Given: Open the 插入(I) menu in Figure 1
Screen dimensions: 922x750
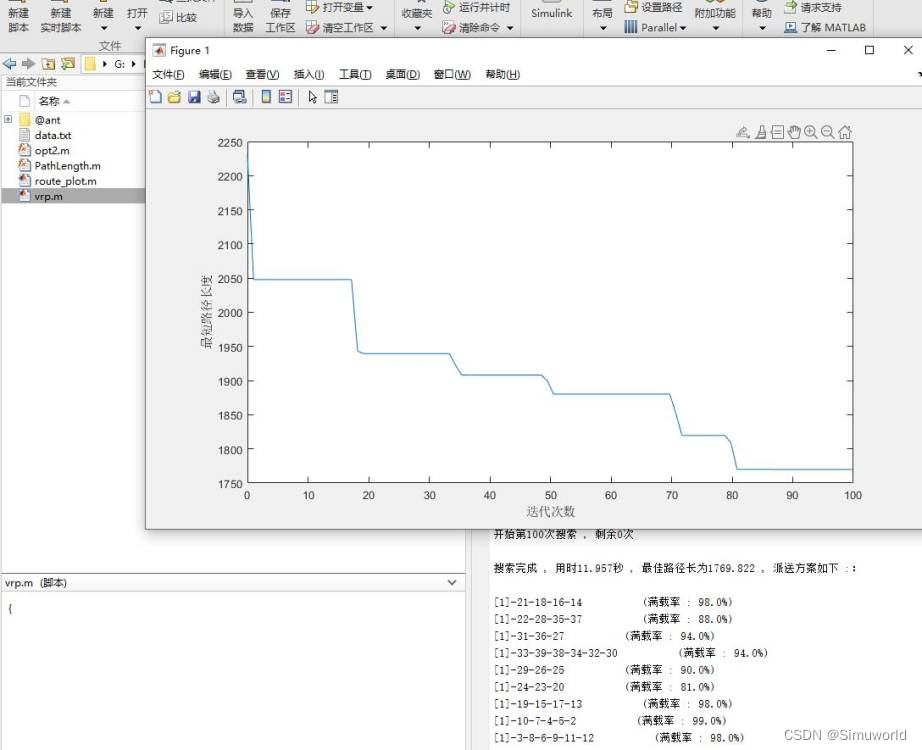Looking at the screenshot, I should coord(308,74).
